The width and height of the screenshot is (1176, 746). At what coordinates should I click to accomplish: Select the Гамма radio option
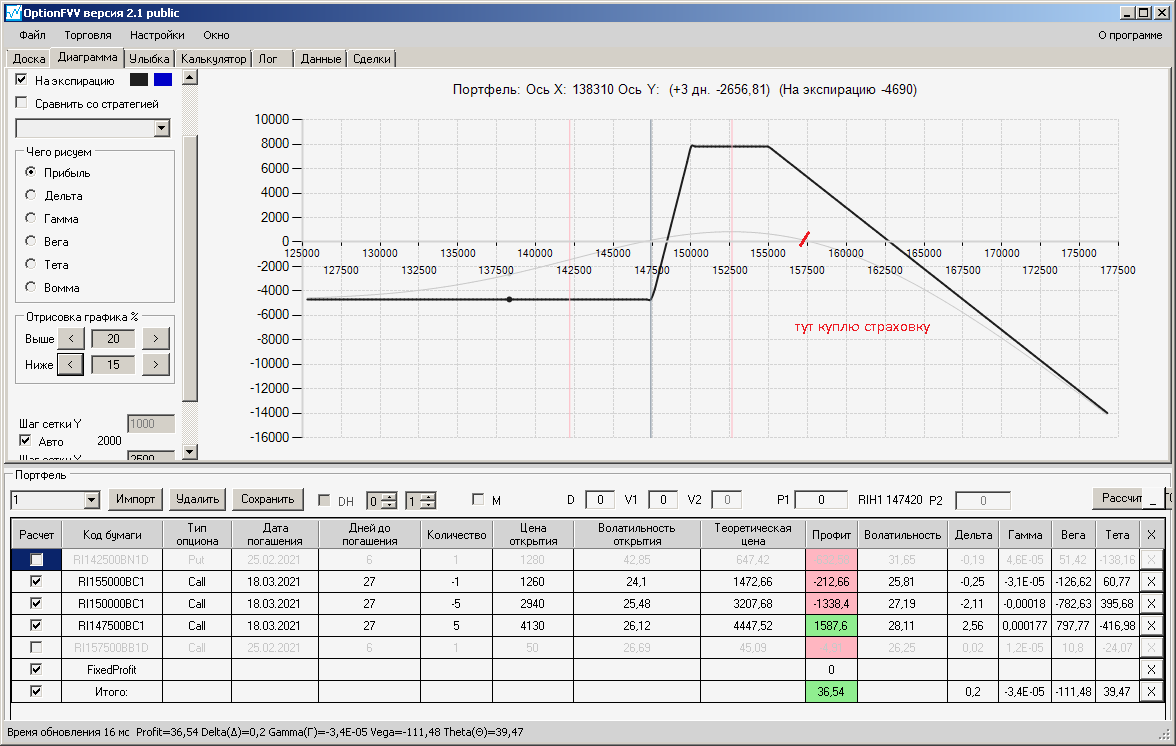click(x=31, y=218)
